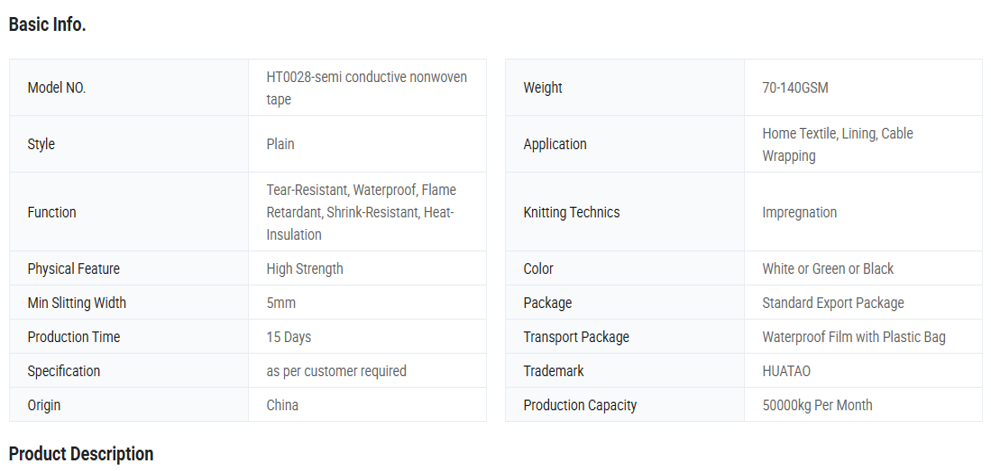Click Waterproof Film with Plastic Bag
This screenshot has height=471, width=991.
[854, 337]
